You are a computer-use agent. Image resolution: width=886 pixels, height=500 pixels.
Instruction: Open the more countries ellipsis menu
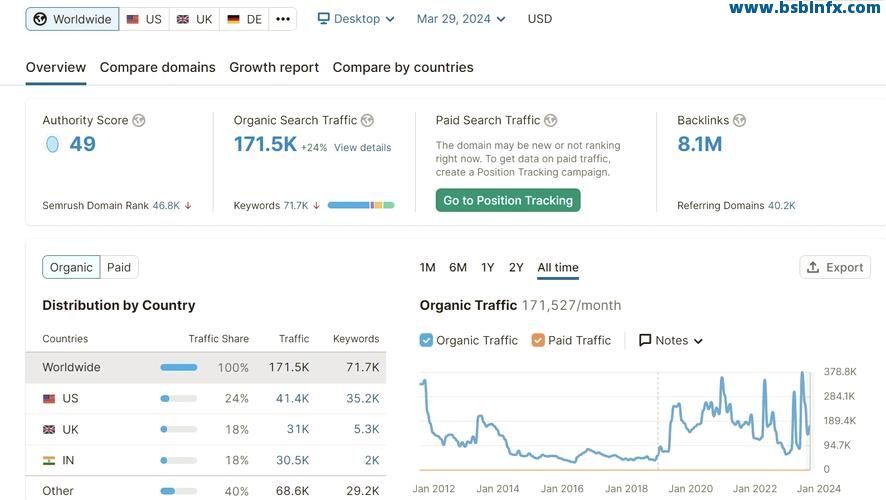tap(283, 19)
